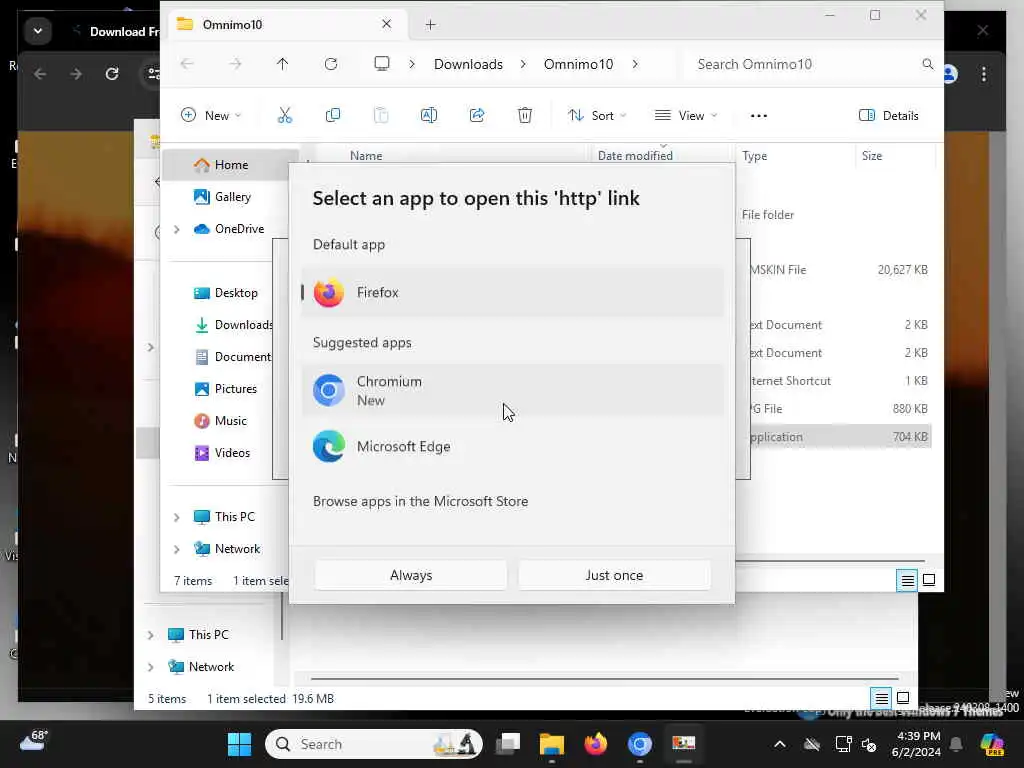1024x768 pixels.
Task: Open Home in the navigation pane
Action: coord(230,165)
